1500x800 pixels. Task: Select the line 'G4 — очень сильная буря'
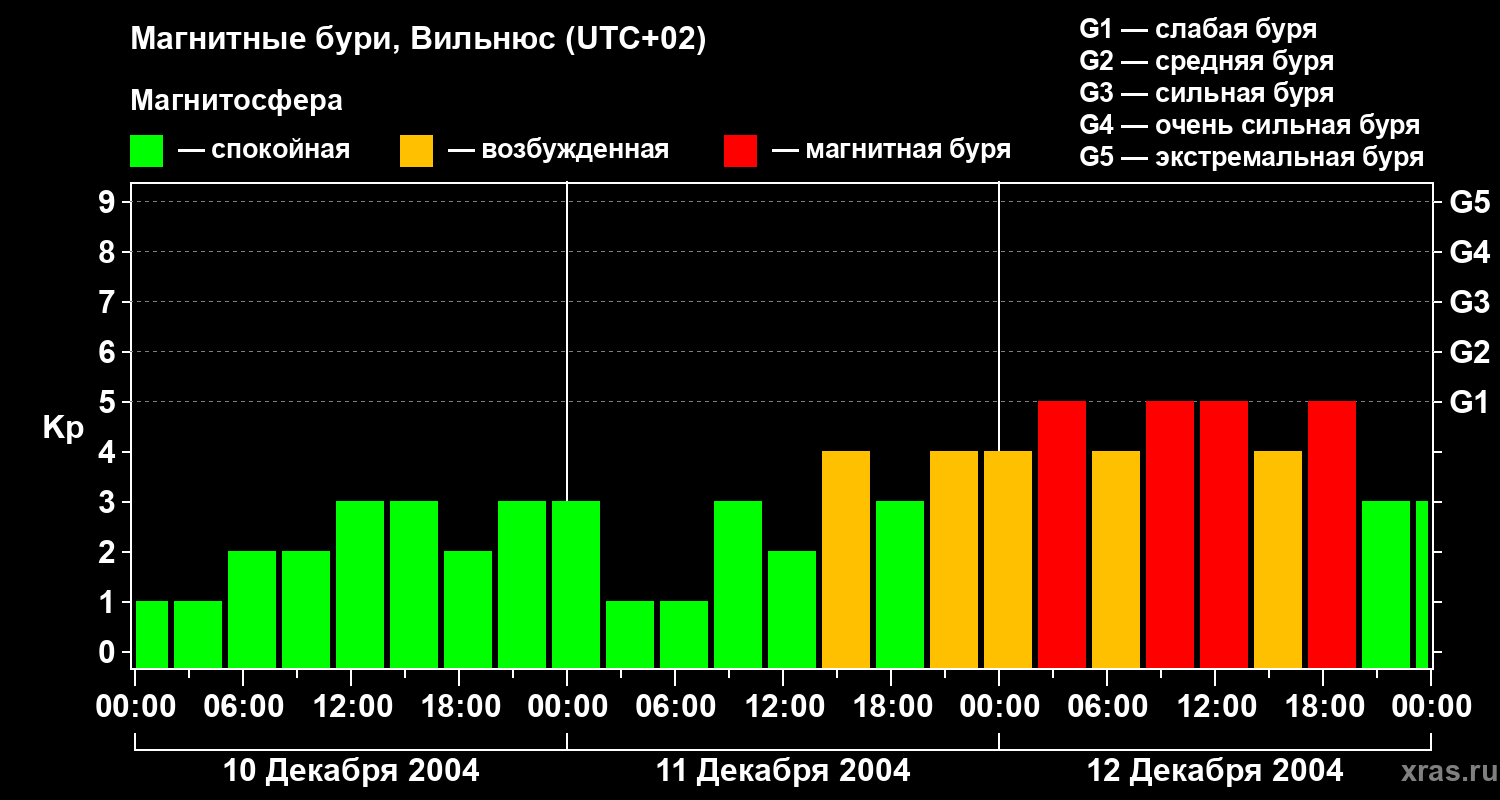1249,125
